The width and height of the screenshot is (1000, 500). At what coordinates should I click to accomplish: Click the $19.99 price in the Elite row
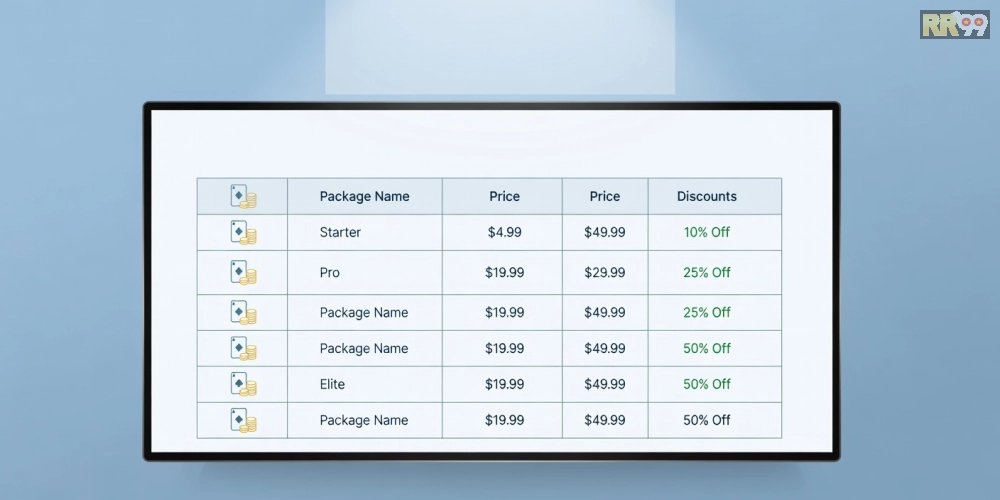tap(504, 384)
